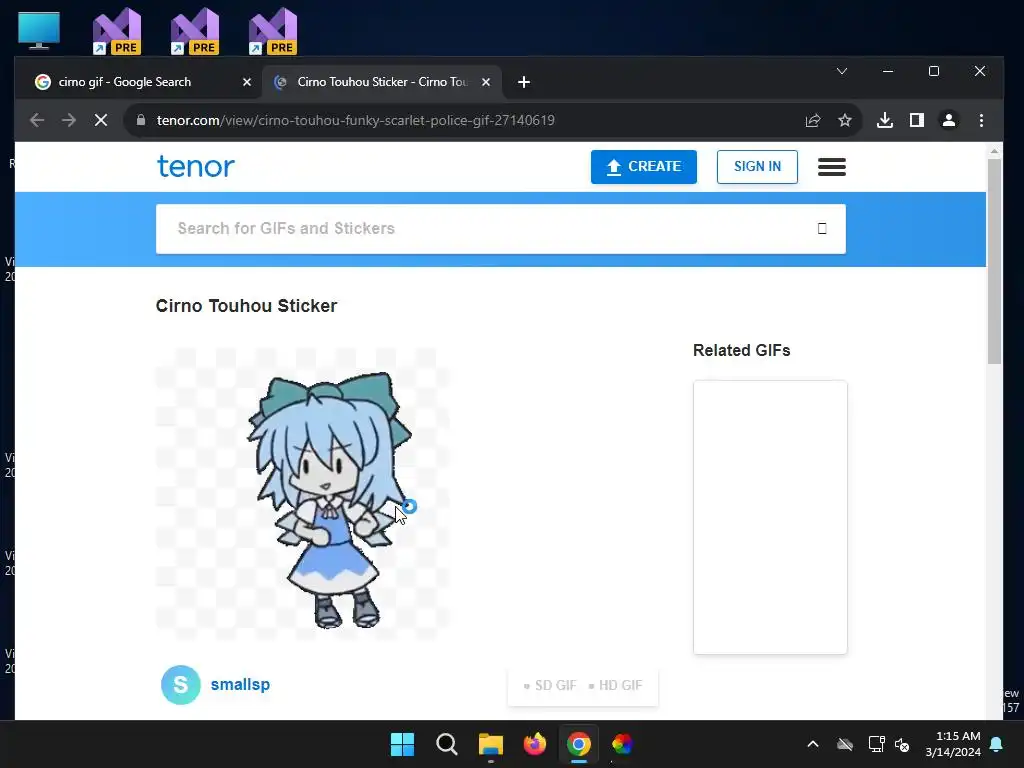Toggle the Chrome side panel
The height and width of the screenshot is (768, 1024).
point(917,120)
